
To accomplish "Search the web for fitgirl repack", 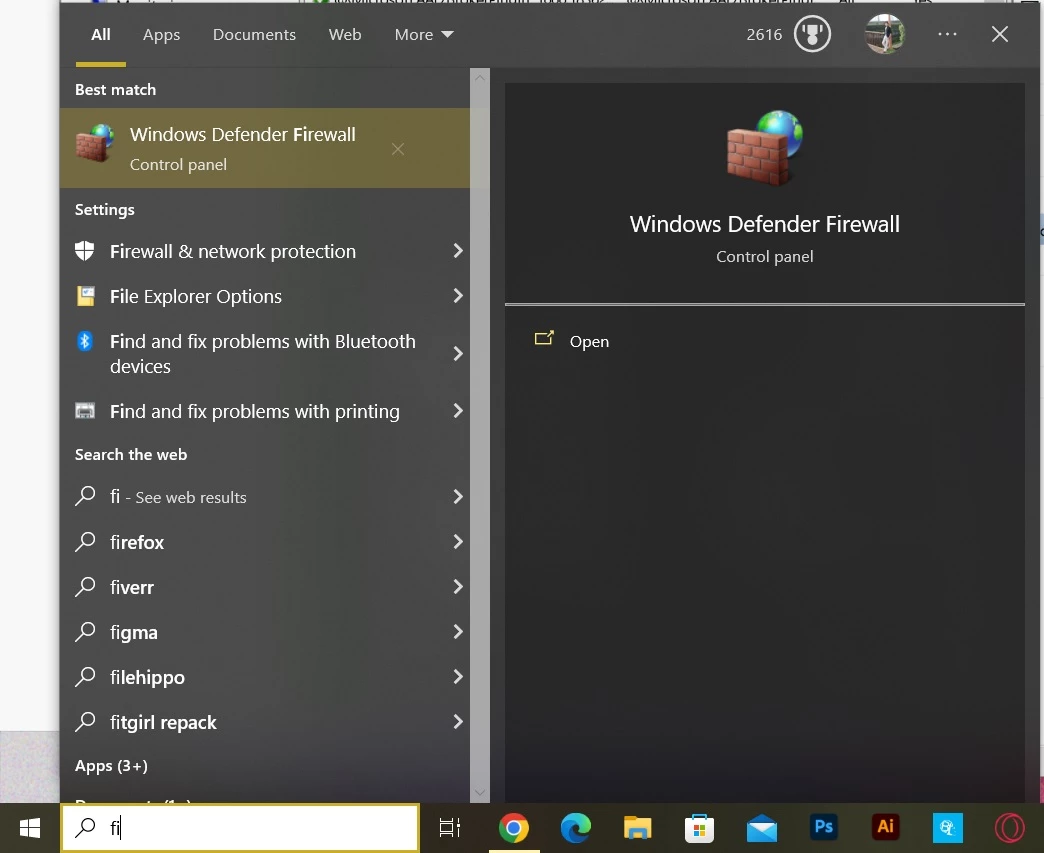I will tap(265, 722).
